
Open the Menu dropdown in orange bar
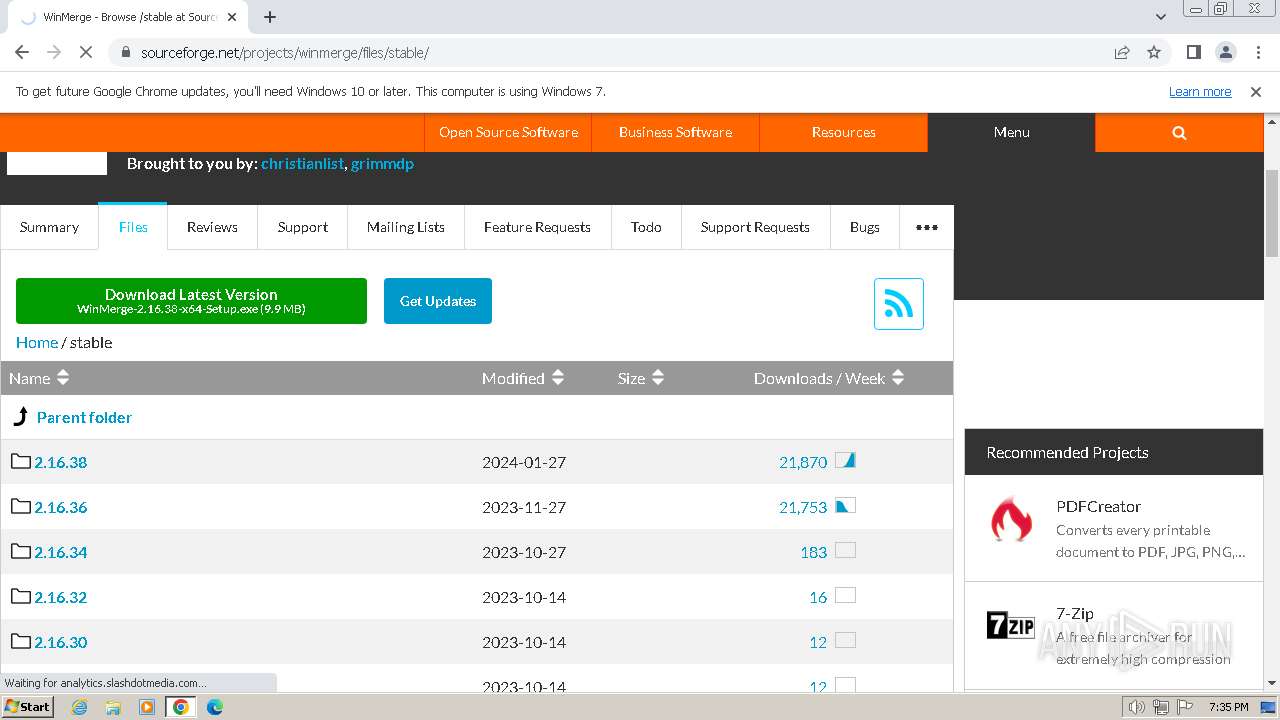click(x=1011, y=132)
